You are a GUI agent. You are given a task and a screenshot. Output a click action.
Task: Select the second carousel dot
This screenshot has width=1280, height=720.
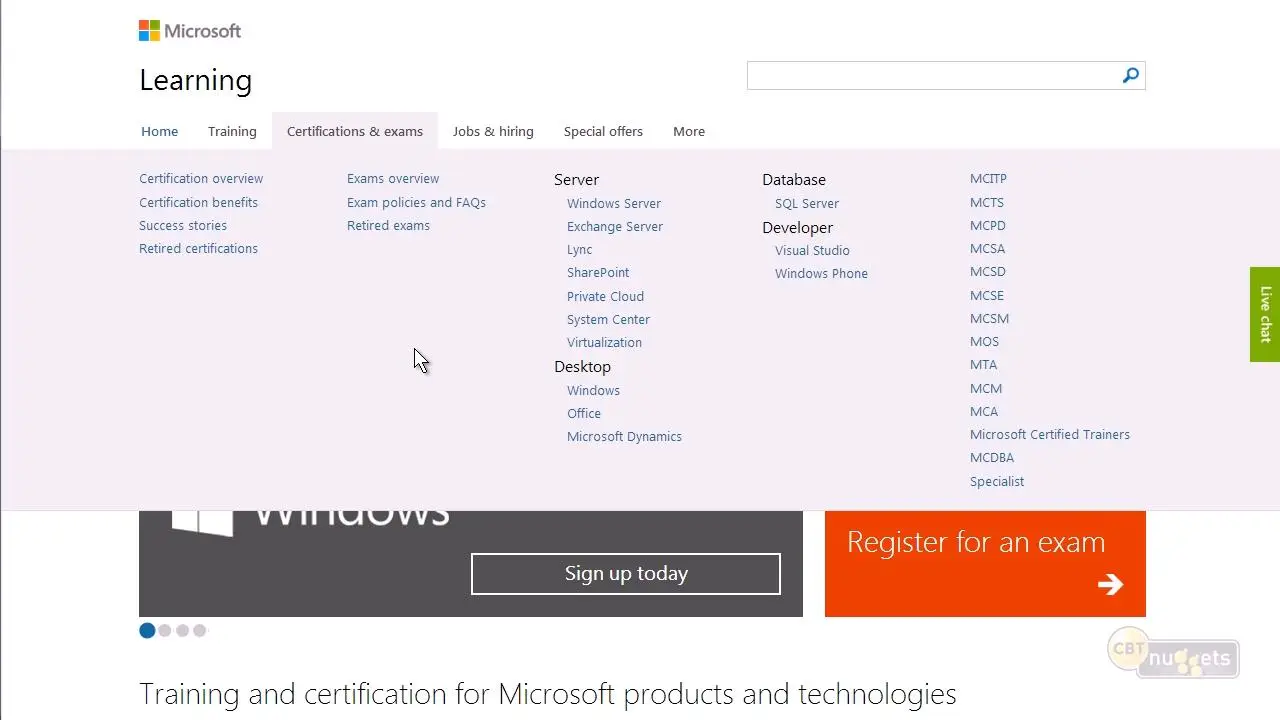click(165, 630)
